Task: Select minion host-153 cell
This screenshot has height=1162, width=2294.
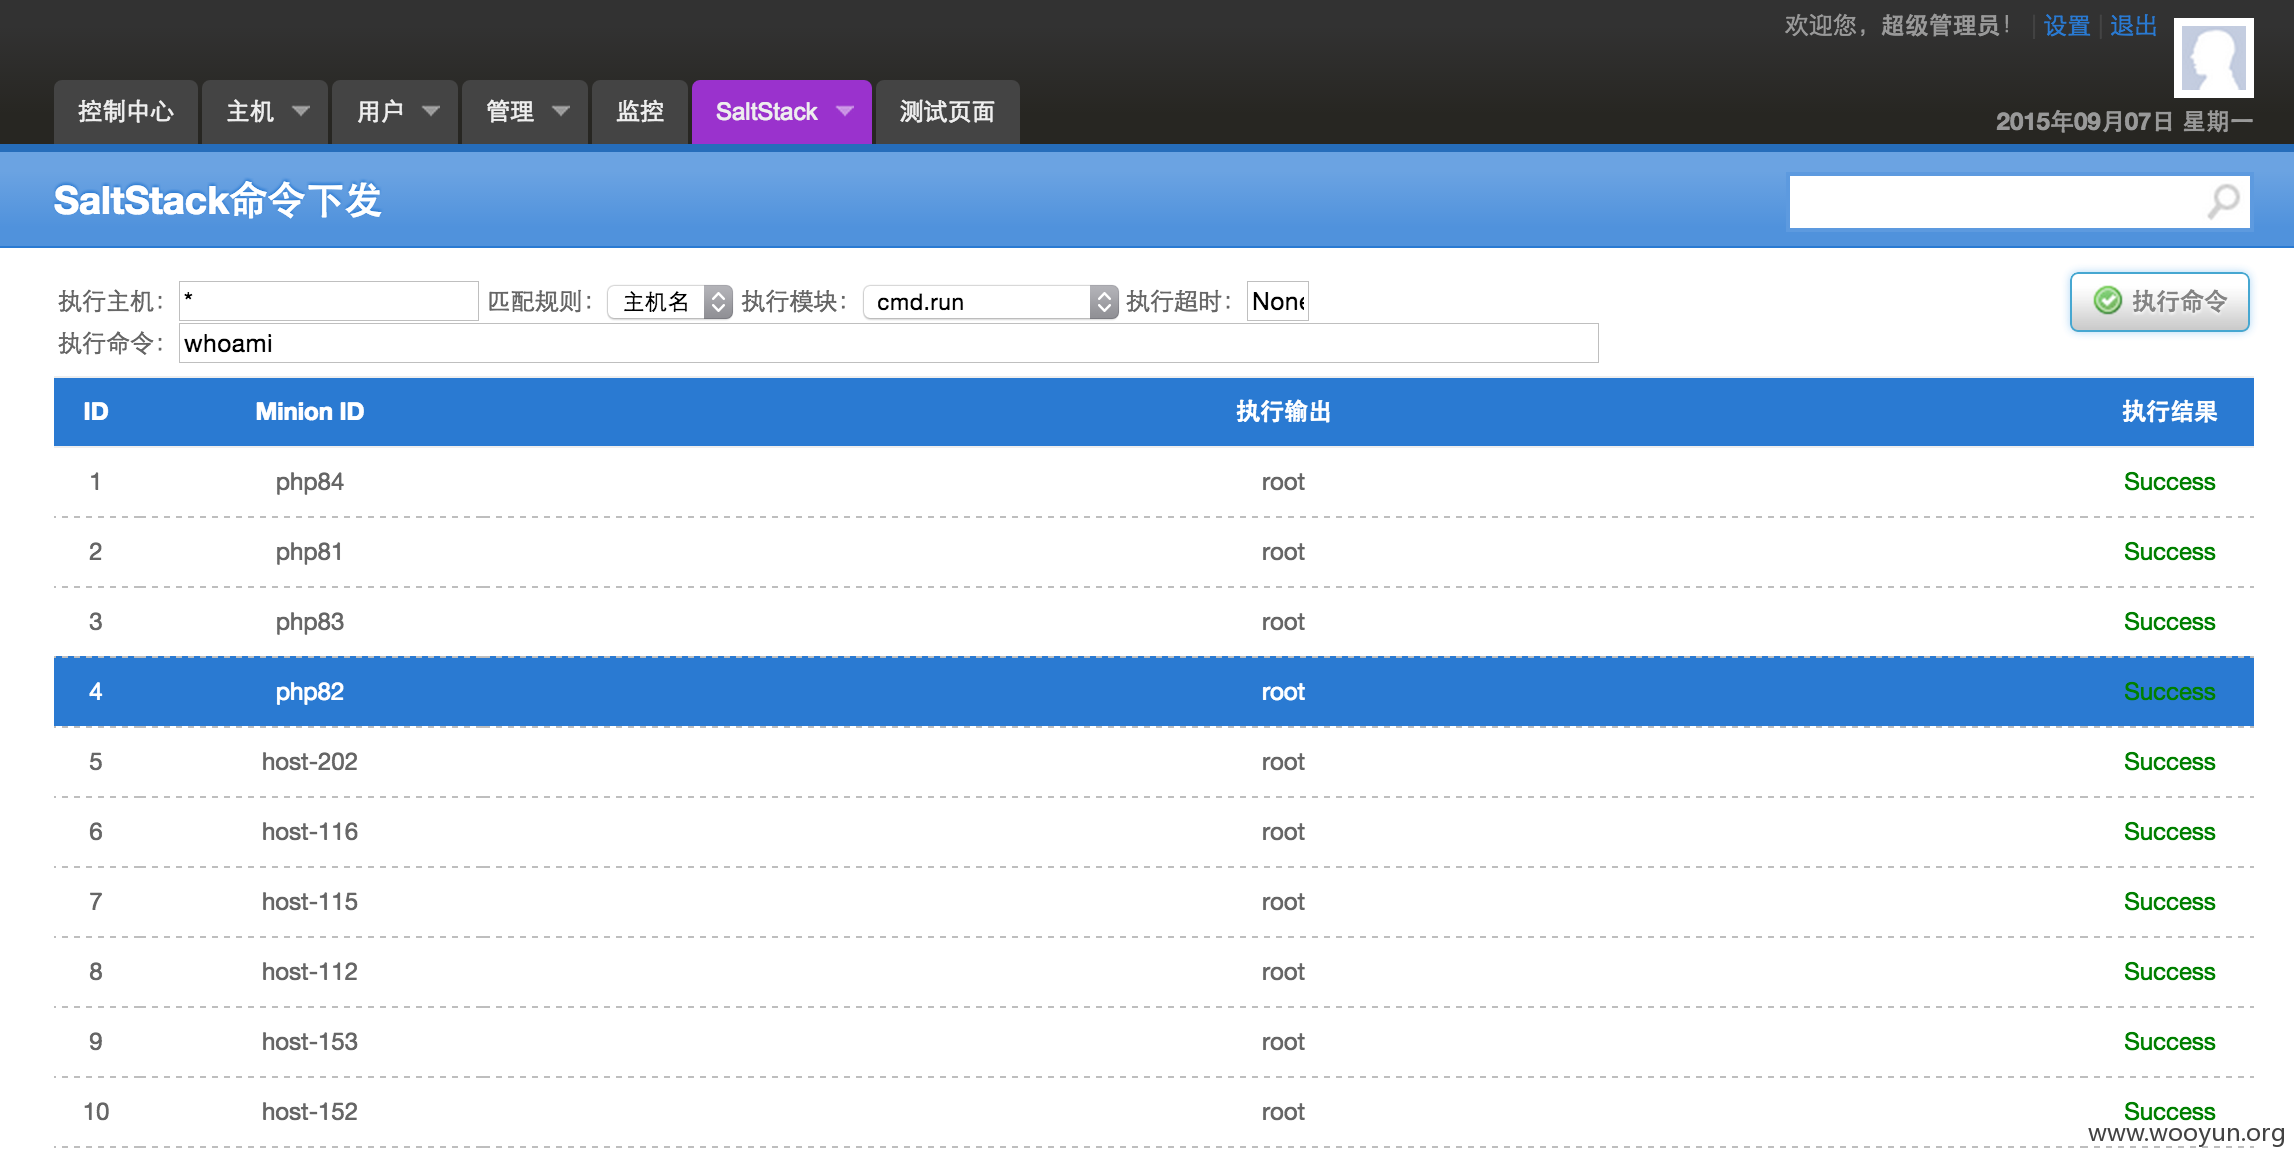Action: click(x=310, y=1042)
